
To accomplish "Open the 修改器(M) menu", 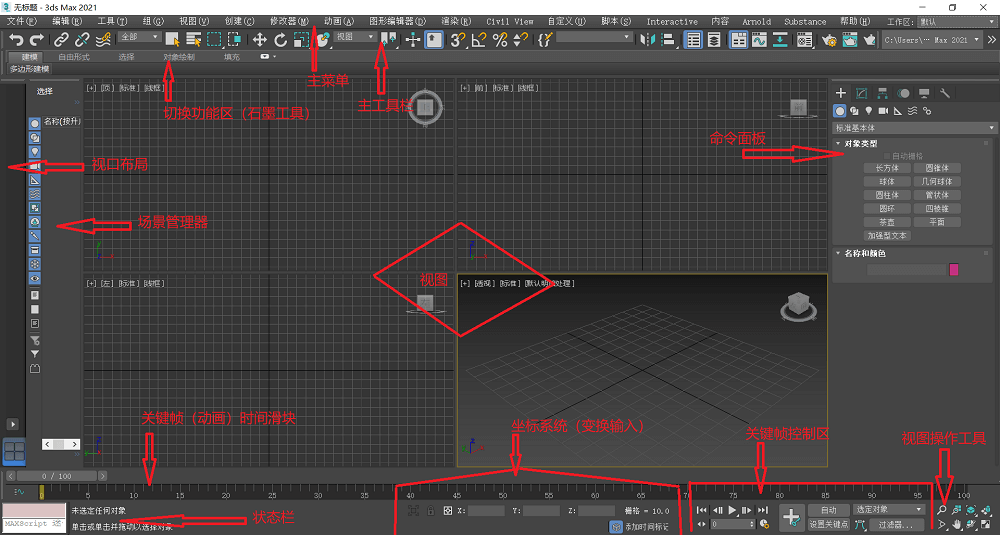I will coord(289,21).
